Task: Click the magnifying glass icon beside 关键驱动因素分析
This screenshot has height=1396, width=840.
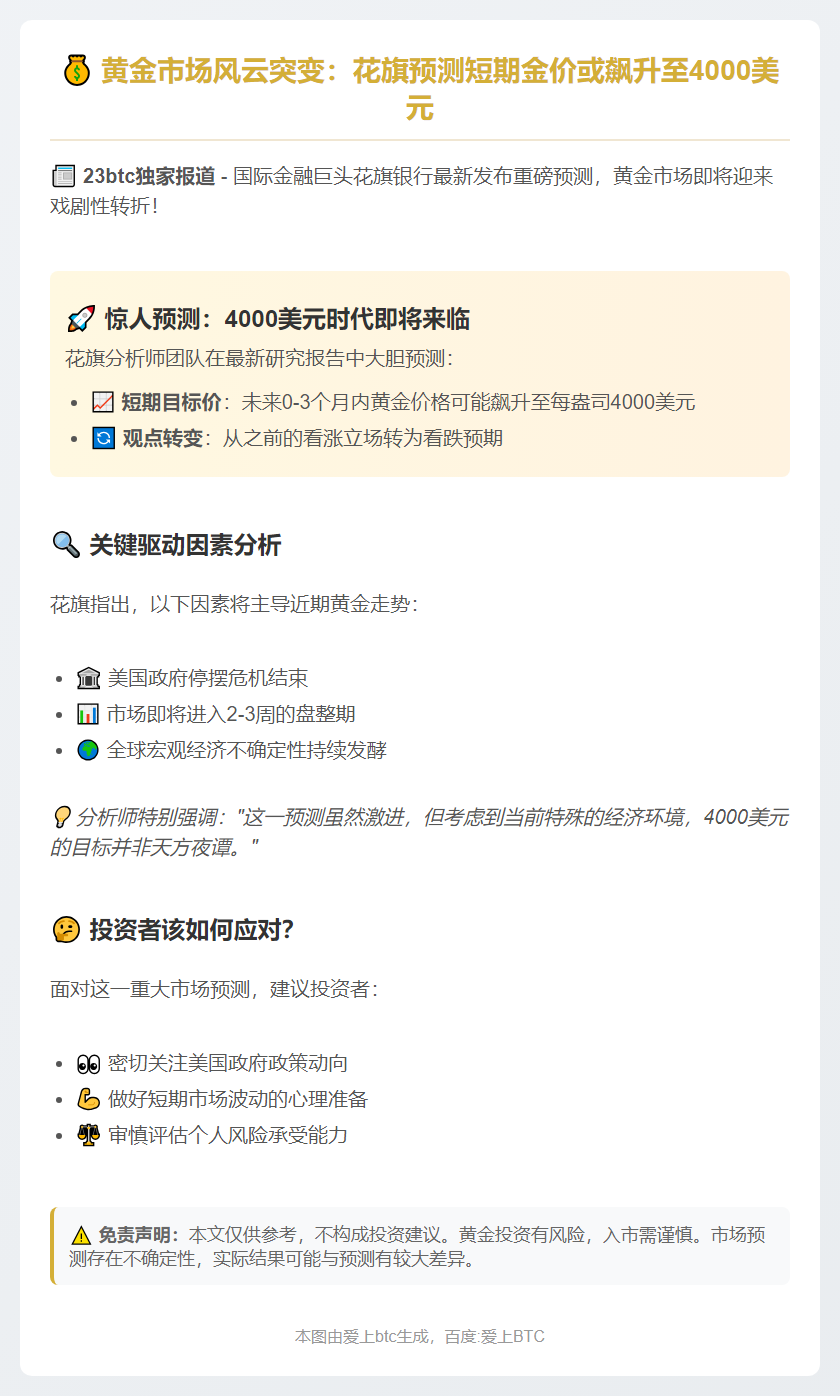Action: tap(65, 545)
